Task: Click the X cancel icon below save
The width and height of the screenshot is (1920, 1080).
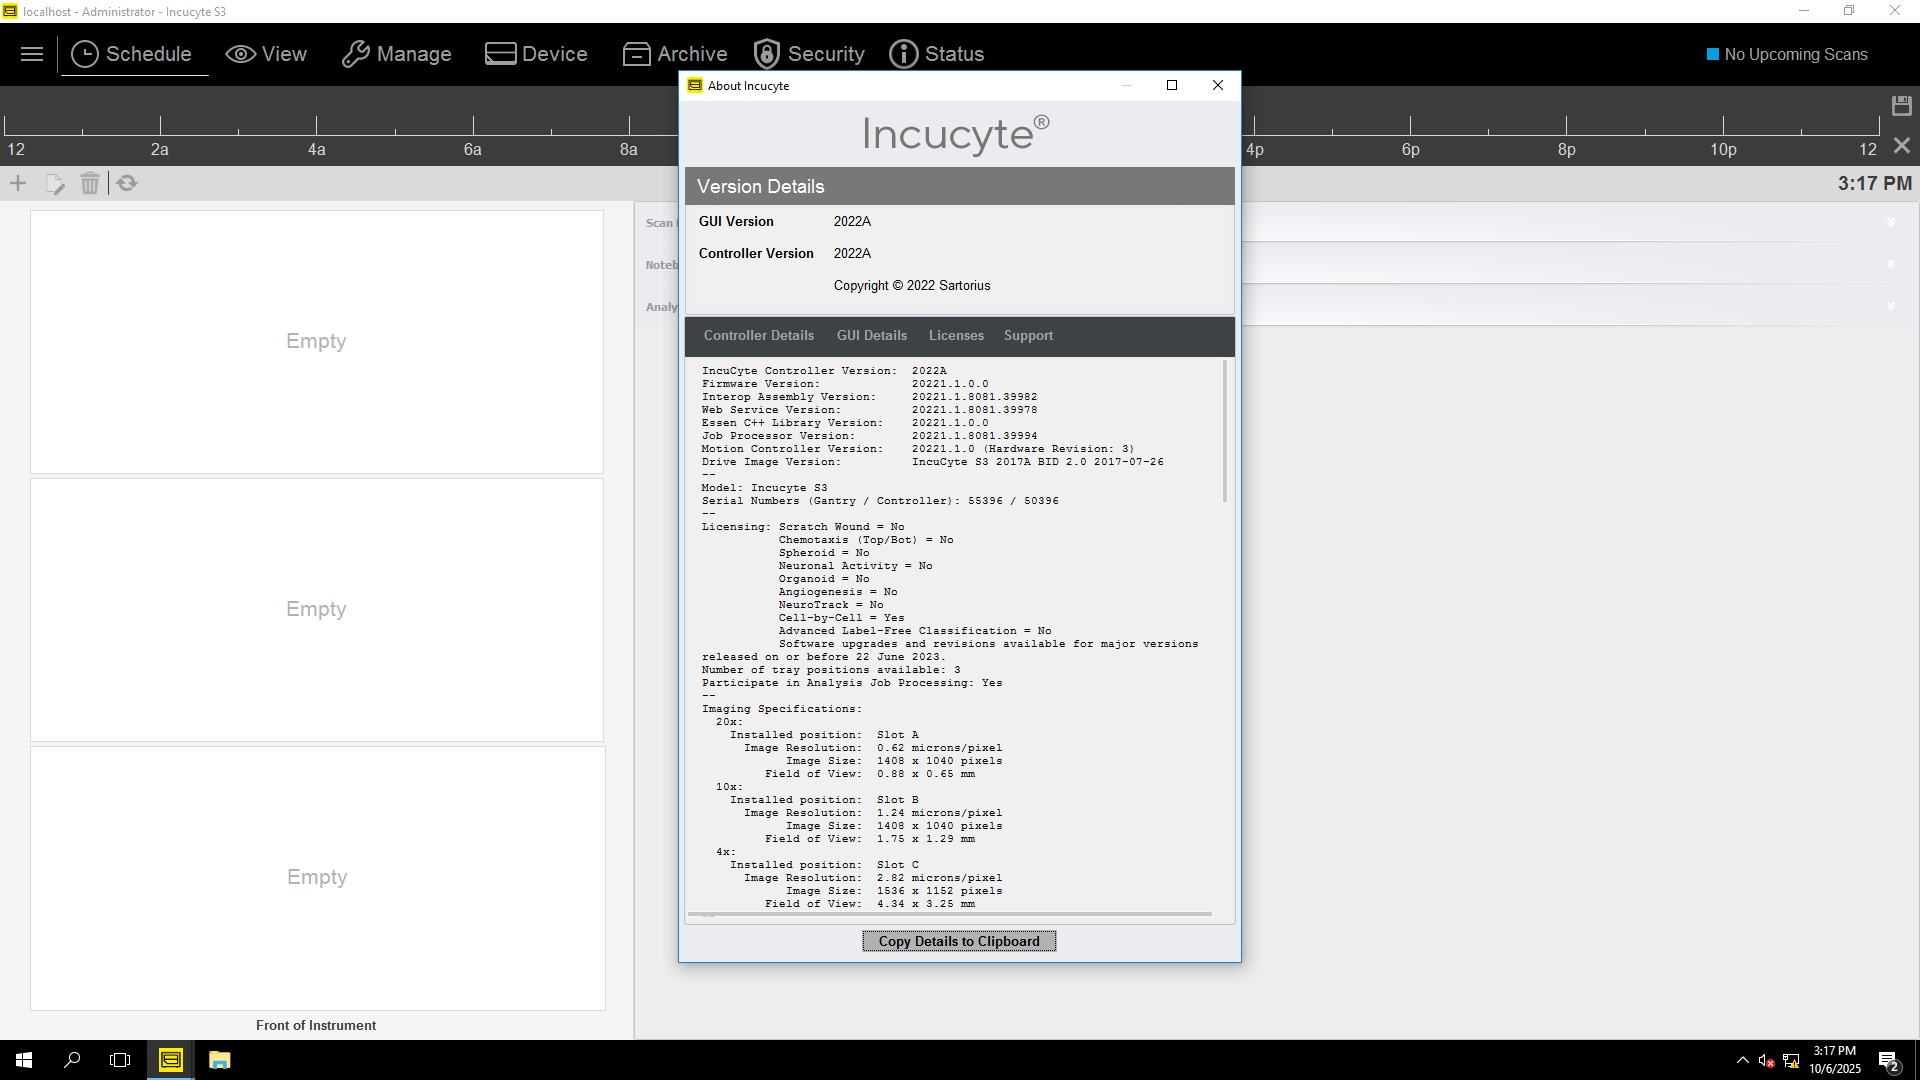Action: click(x=1901, y=147)
